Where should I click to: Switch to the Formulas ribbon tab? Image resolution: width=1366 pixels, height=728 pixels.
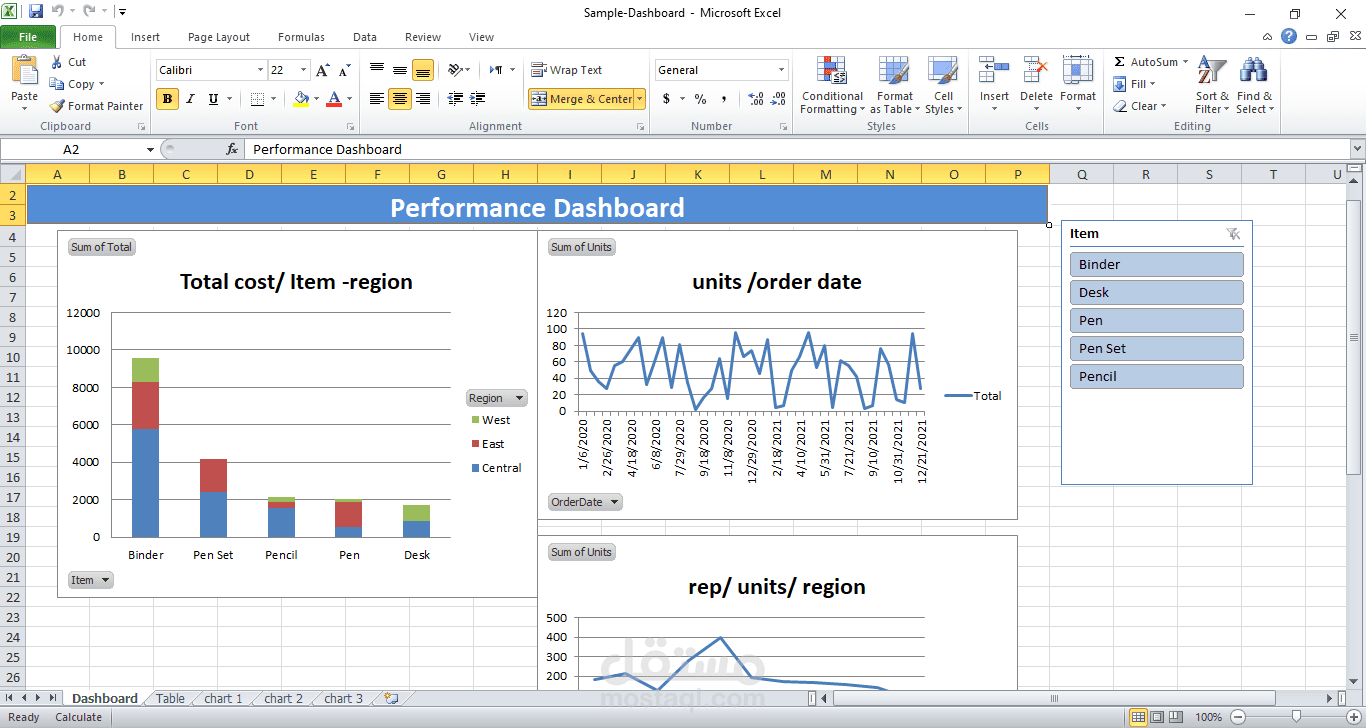(x=301, y=37)
